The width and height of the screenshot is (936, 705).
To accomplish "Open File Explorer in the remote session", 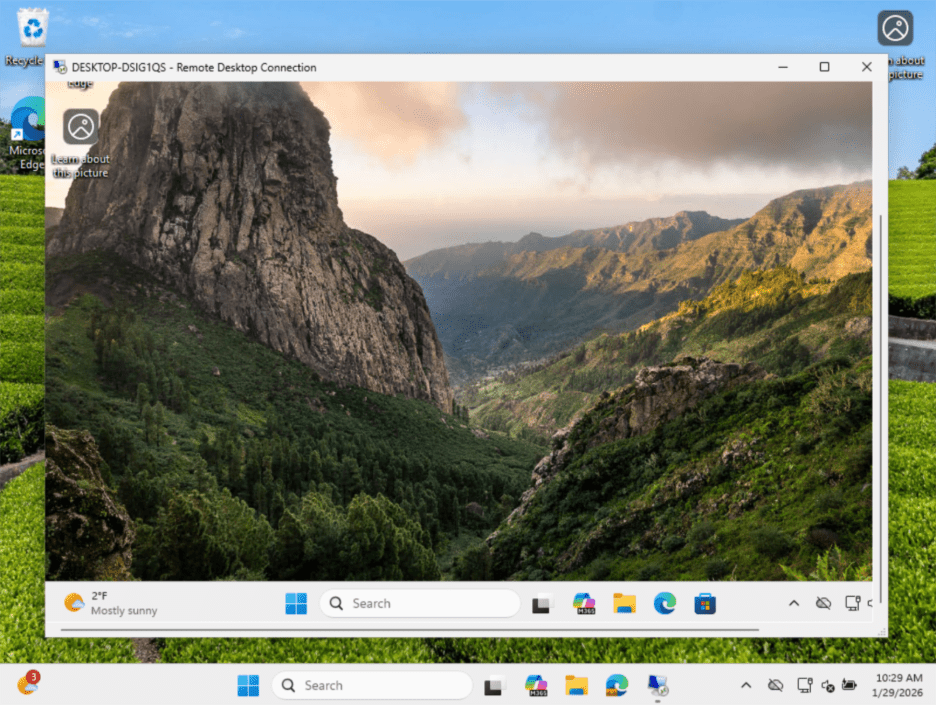I will pyautogui.click(x=624, y=603).
